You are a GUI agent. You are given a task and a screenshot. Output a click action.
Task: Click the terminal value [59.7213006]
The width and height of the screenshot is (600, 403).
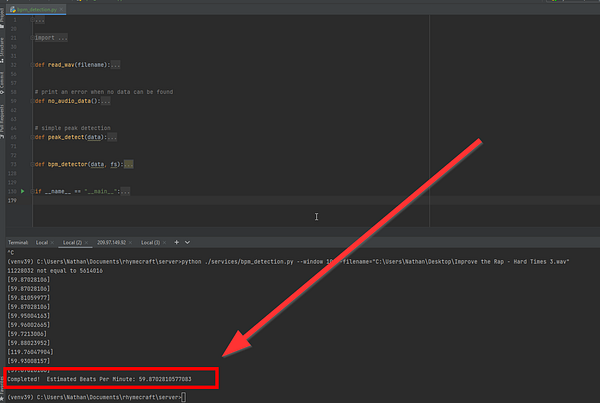(x=27, y=334)
